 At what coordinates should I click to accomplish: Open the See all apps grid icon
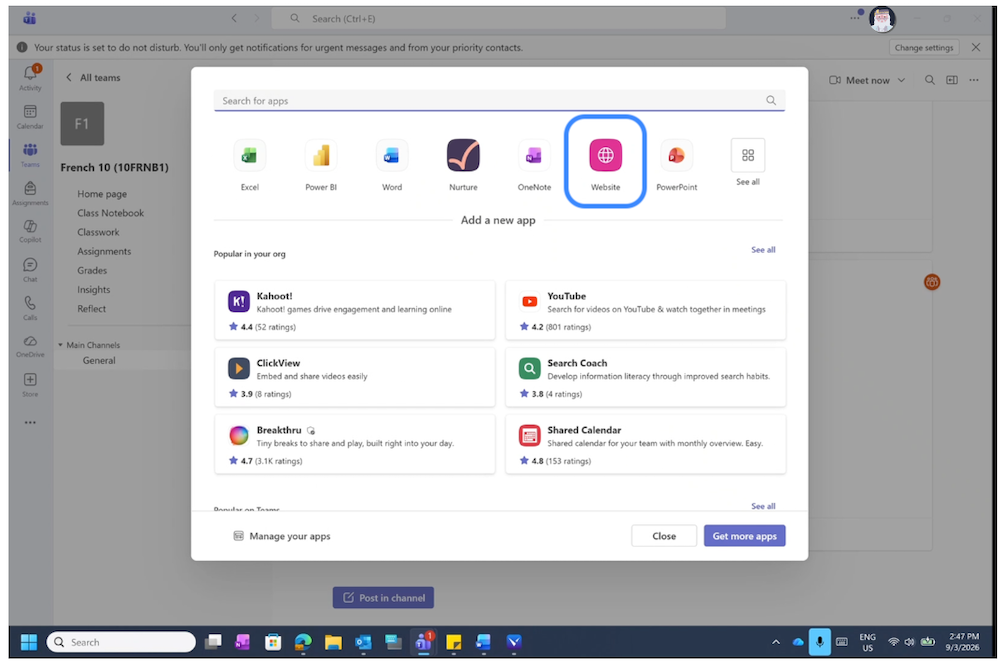tap(747, 155)
